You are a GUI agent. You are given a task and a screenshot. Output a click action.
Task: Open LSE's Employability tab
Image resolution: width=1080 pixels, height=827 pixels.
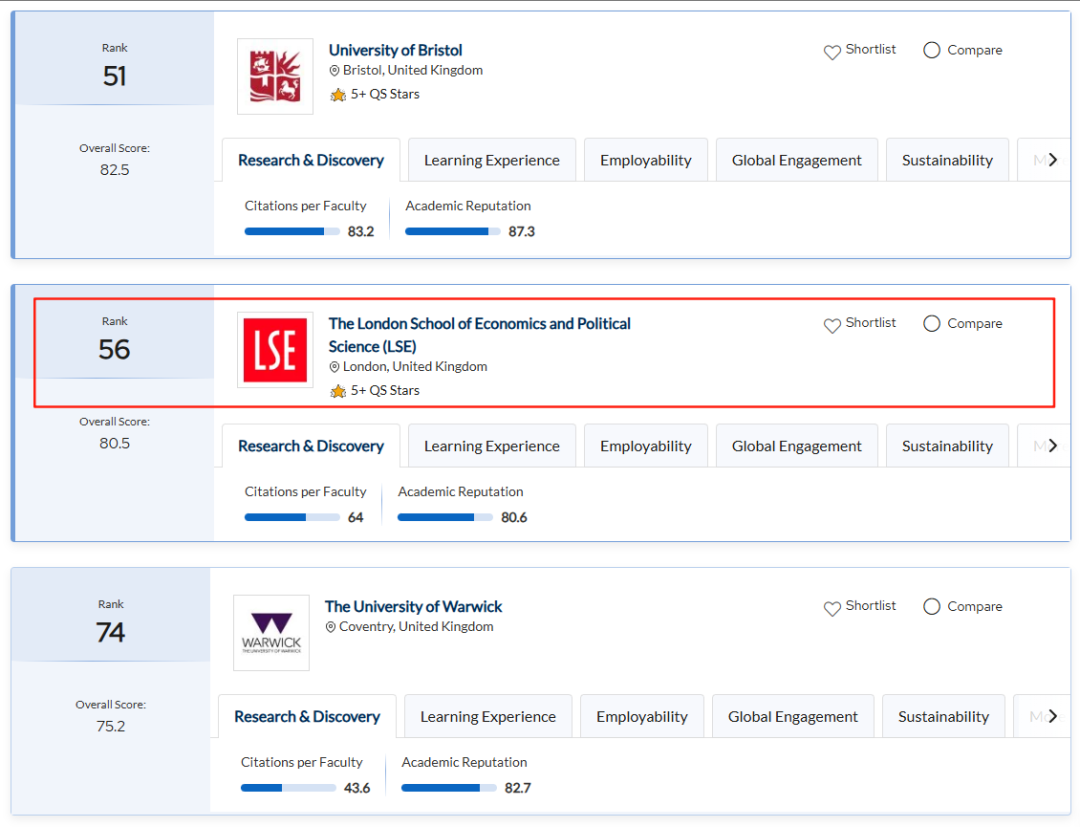pos(645,446)
